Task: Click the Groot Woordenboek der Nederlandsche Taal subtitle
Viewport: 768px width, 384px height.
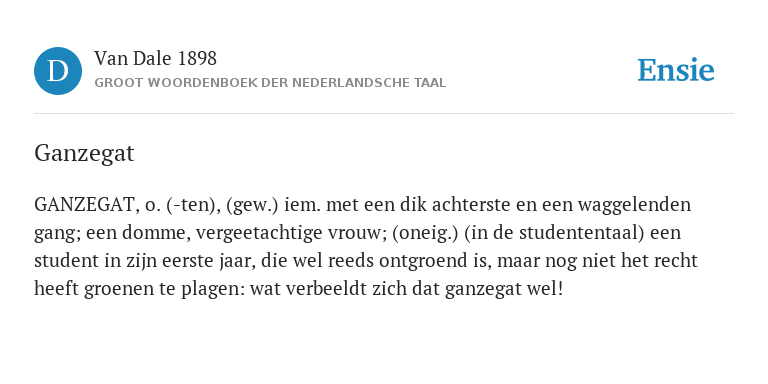Action: click(270, 83)
